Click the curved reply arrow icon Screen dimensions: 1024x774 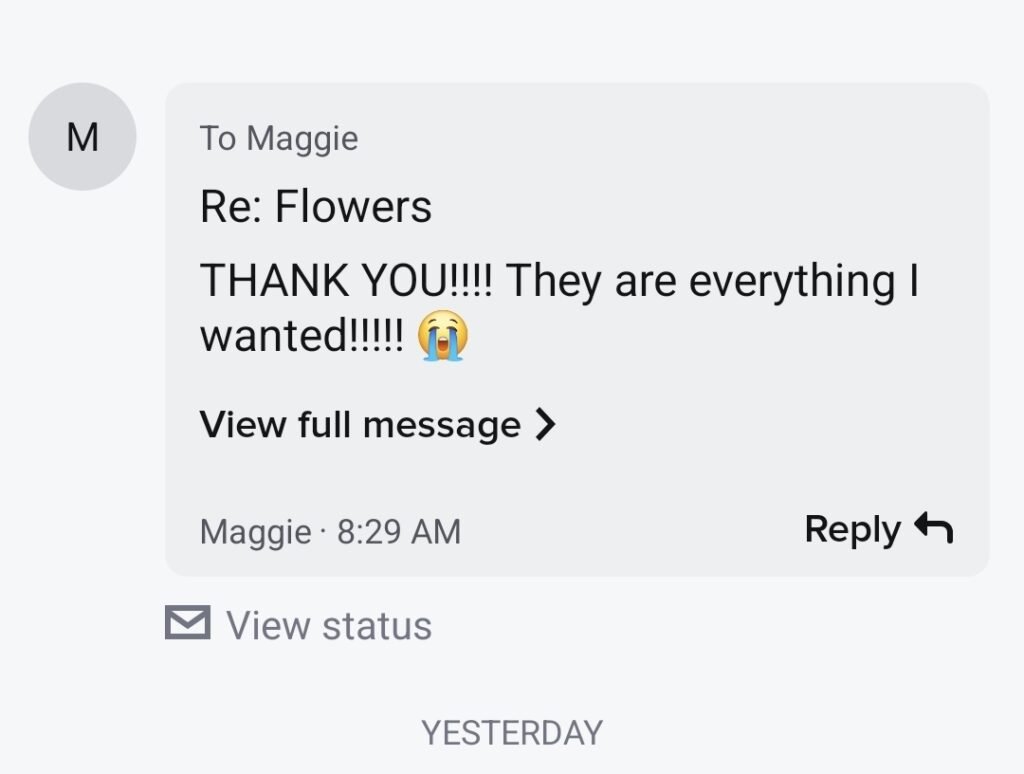tap(934, 528)
